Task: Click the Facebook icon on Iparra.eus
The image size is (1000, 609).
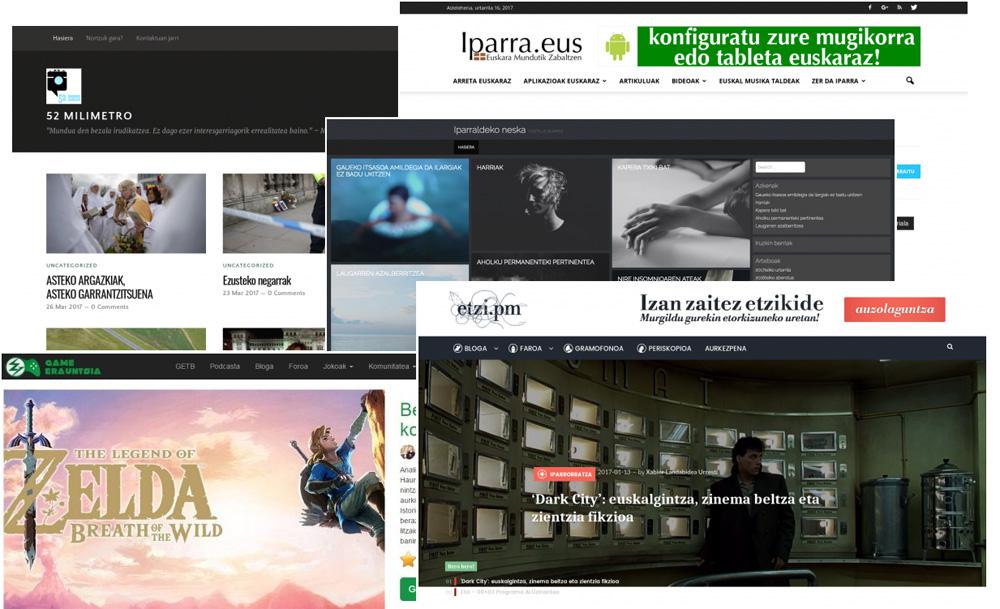Action: (869, 7)
